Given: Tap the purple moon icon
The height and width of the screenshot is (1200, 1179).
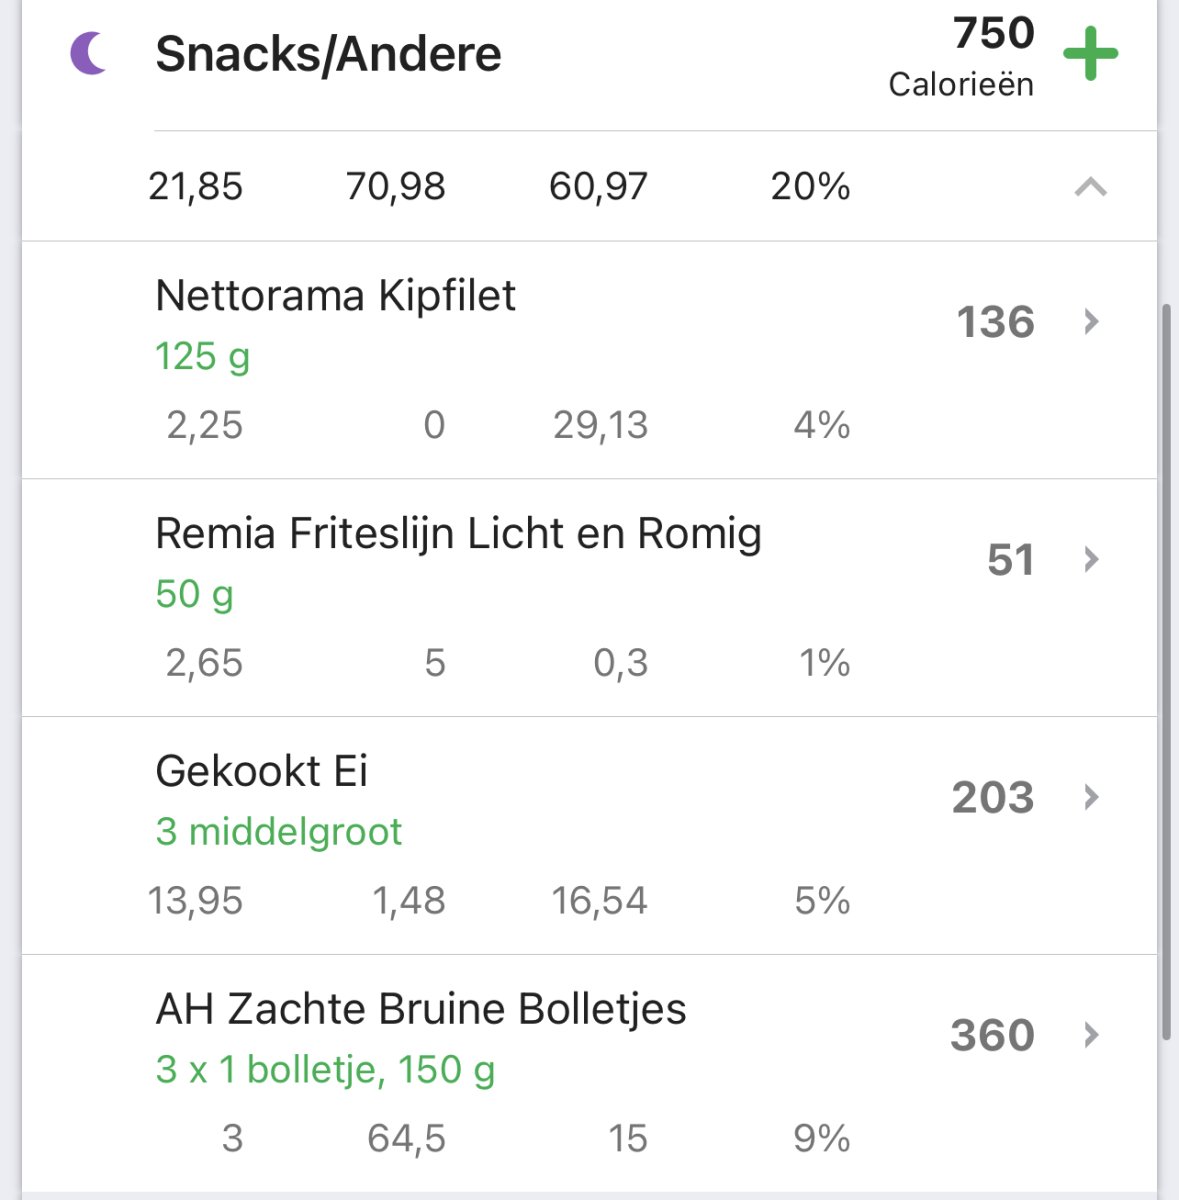Looking at the screenshot, I should (88, 53).
